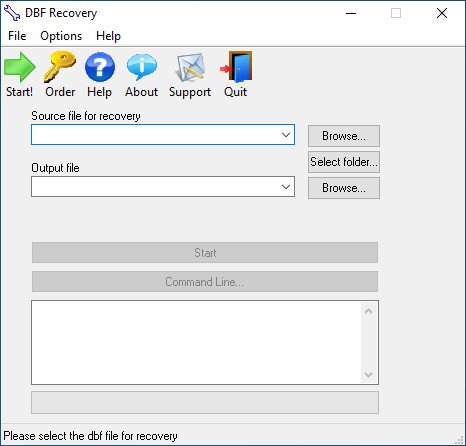Image resolution: width=466 pixels, height=446 pixels.
Task: Click the green Start! arrow icon
Action: pos(20,67)
